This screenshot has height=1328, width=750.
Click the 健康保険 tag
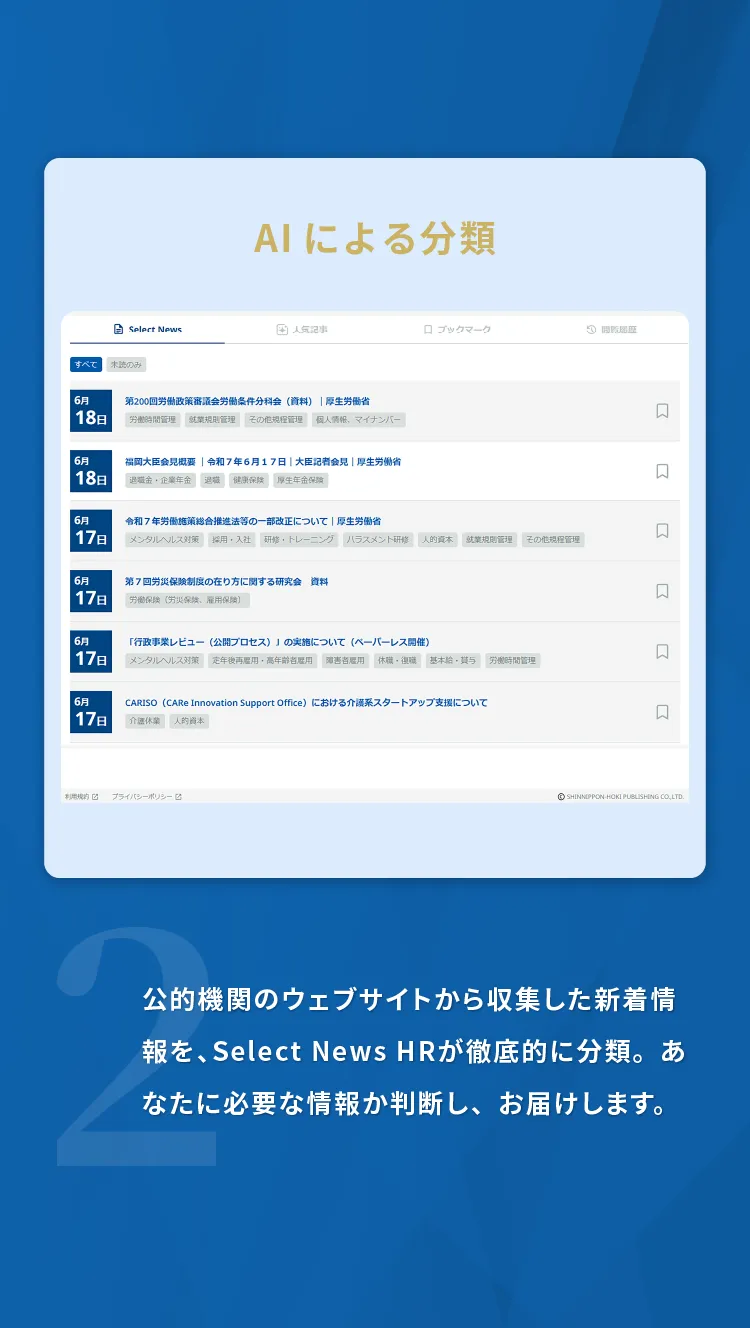coord(248,480)
